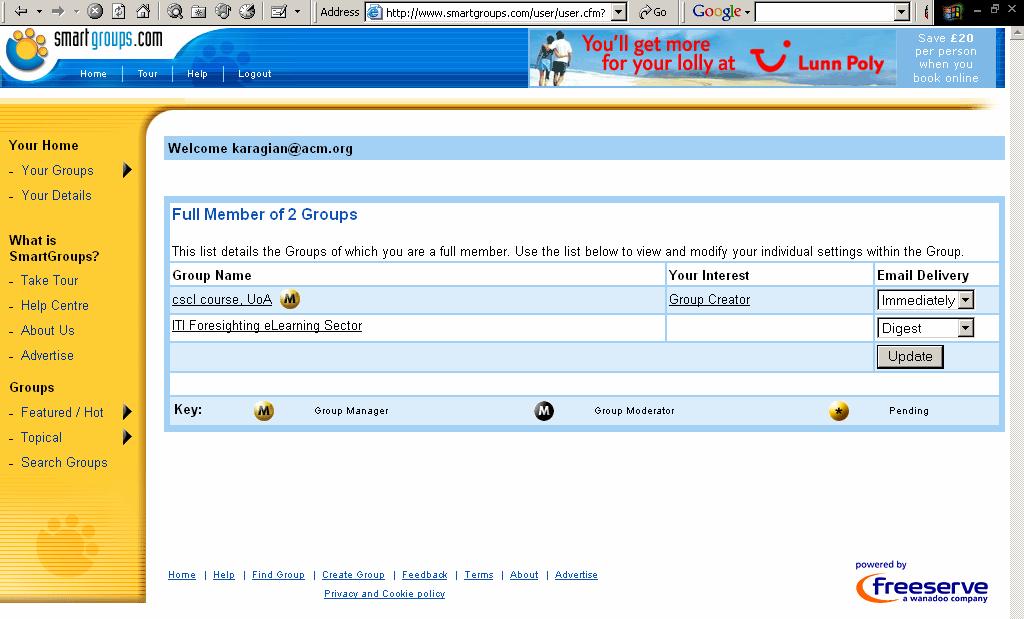
Task: Open Help in the top navigation
Action: point(197,74)
